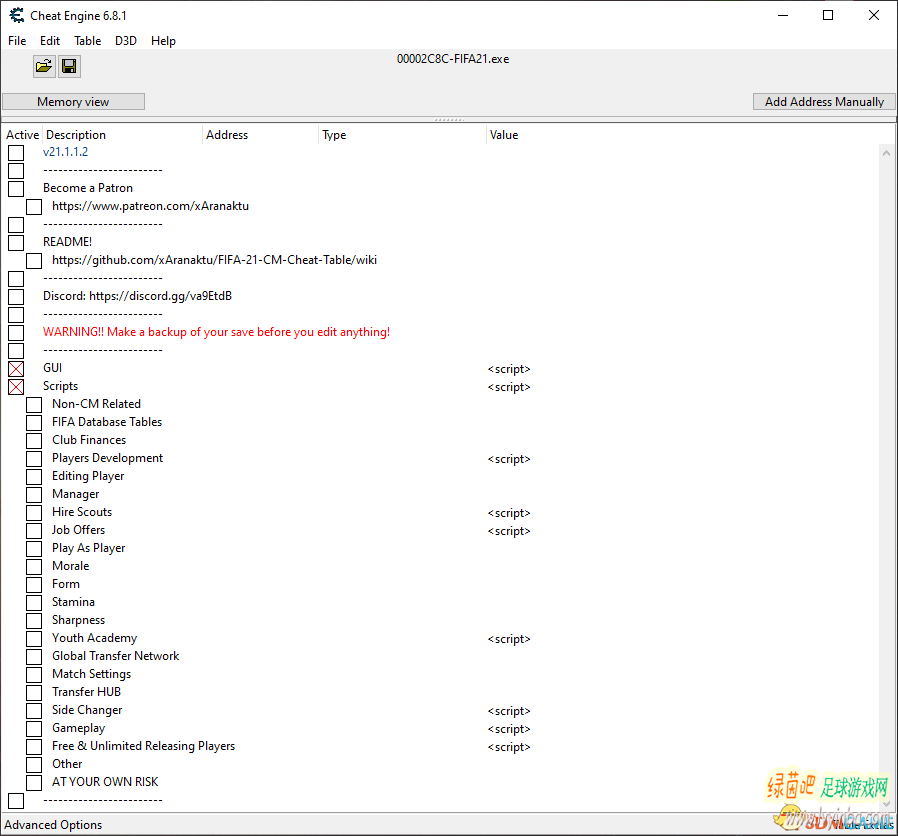Click the Active column header
Image resolution: width=898 pixels, height=836 pixels.
[x=22, y=135]
